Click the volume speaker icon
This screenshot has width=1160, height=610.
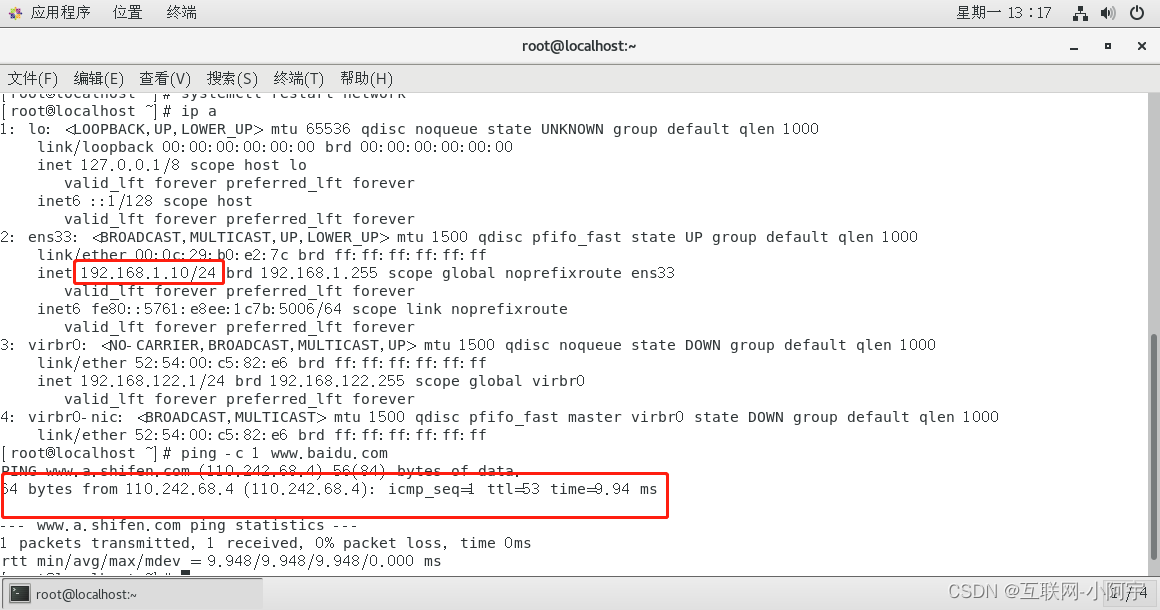(x=1107, y=13)
